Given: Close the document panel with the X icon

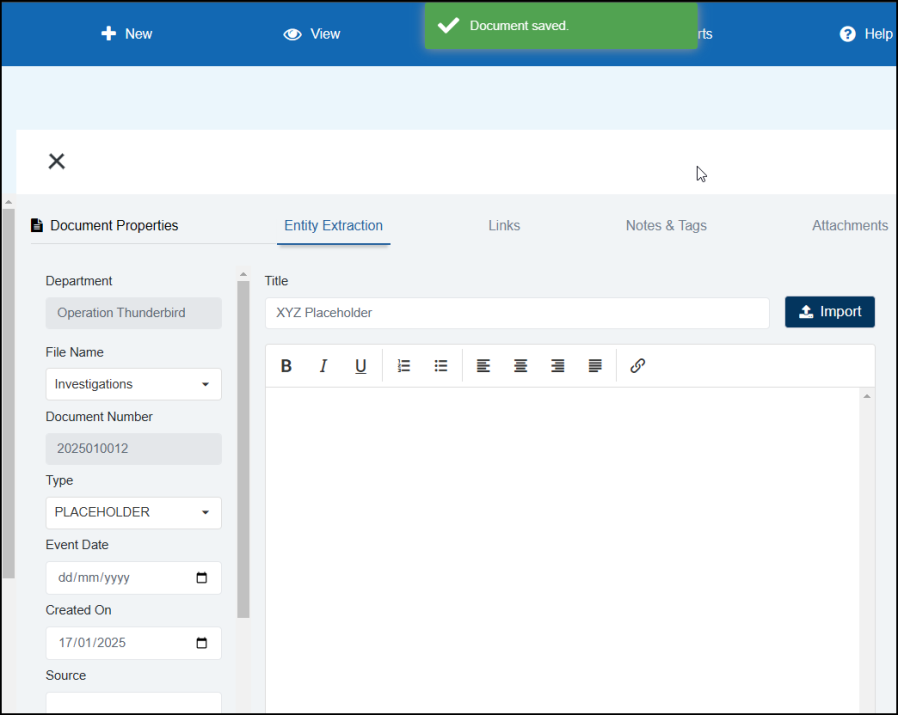Looking at the screenshot, I should click(x=56, y=161).
